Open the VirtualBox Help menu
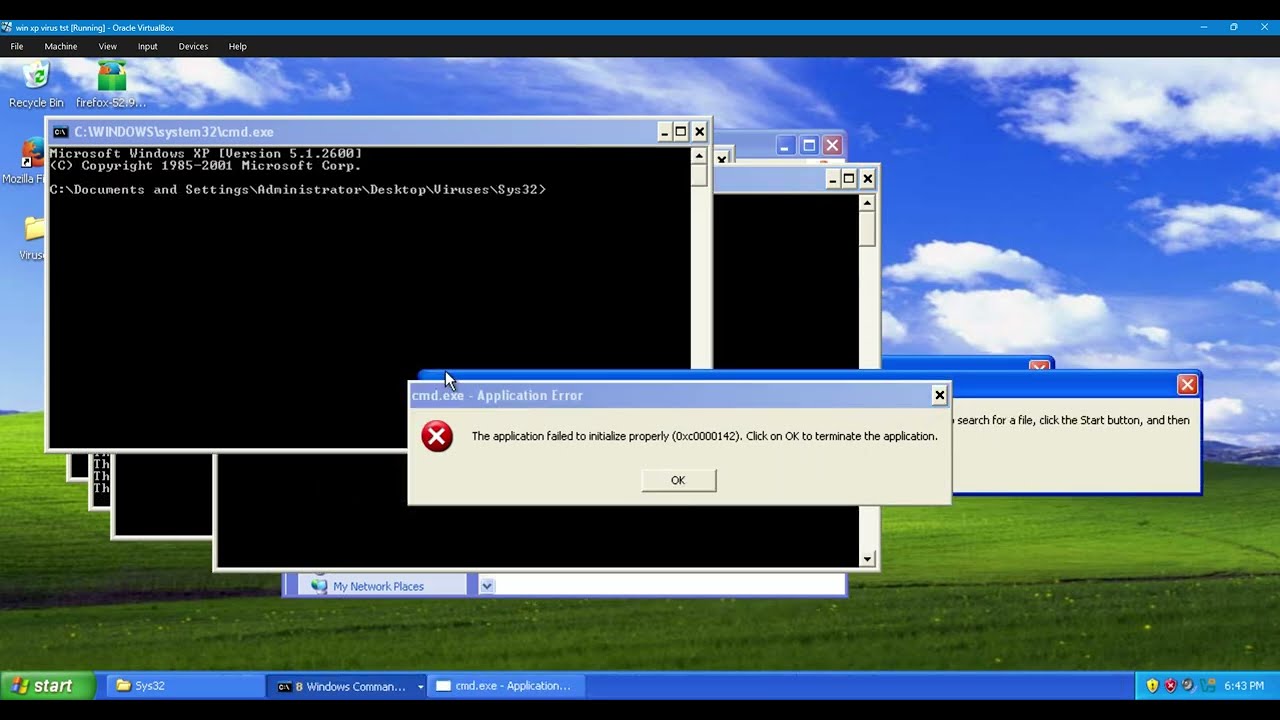Image resolution: width=1280 pixels, height=720 pixels. [x=237, y=46]
